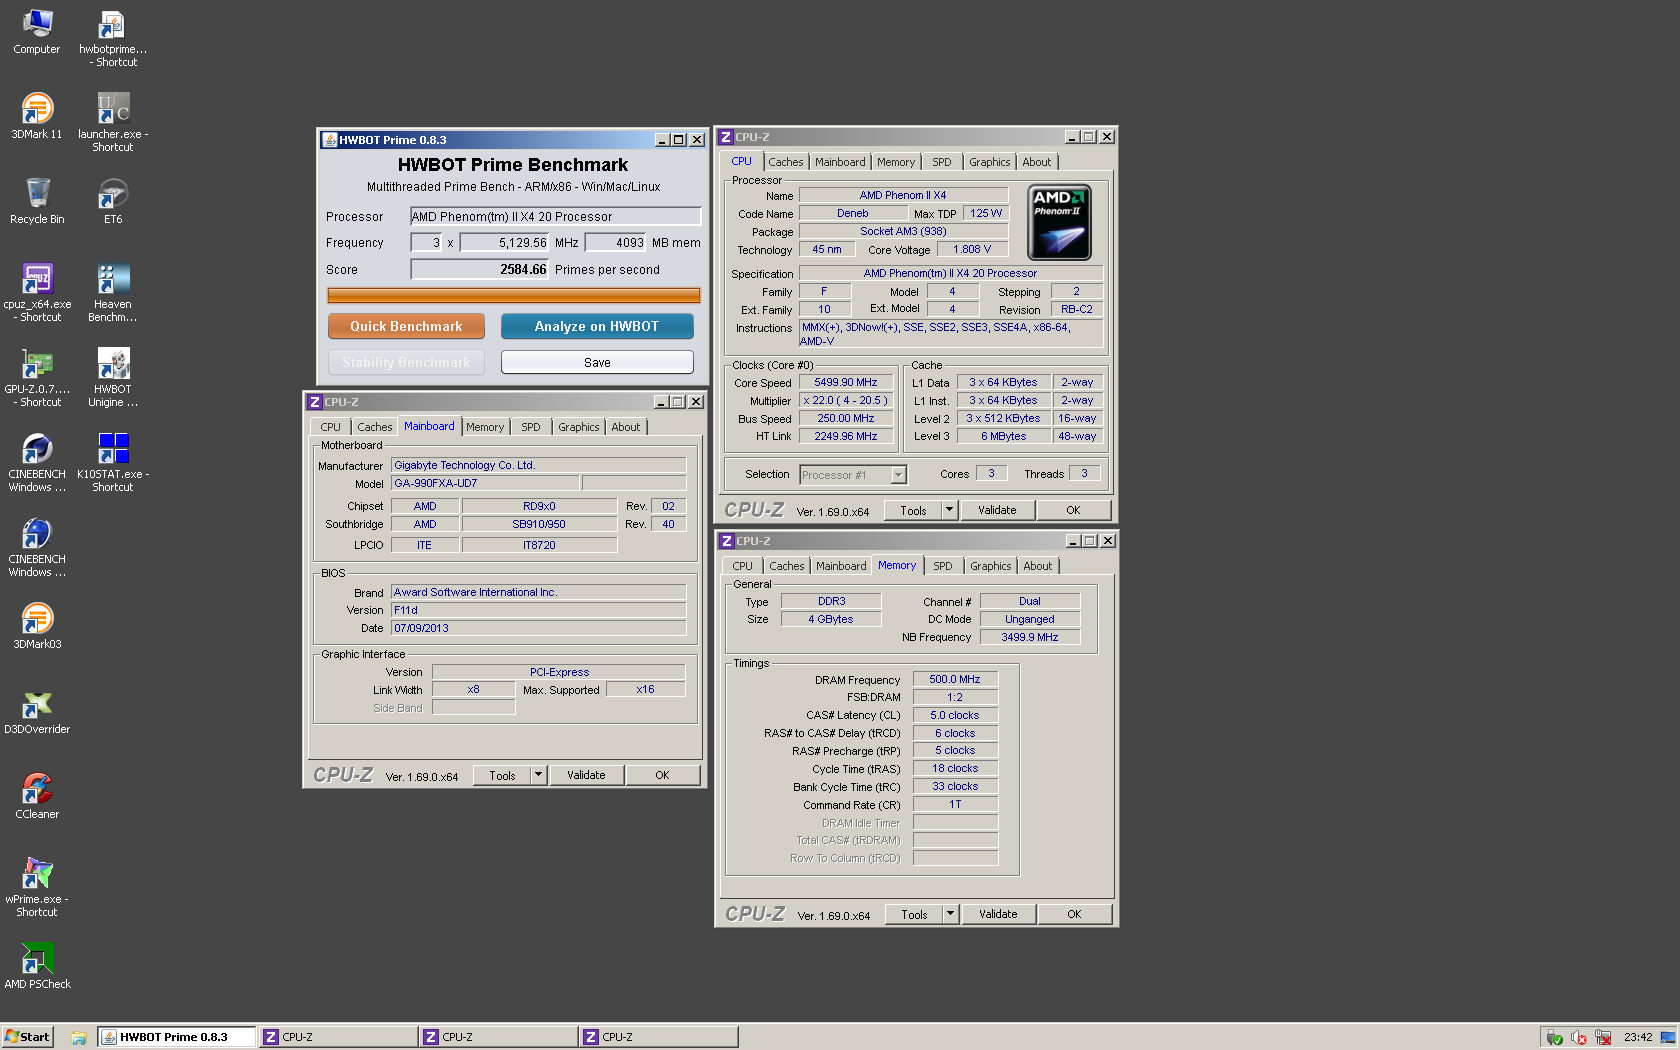Click the network tray icon with red X
The image size is (1680, 1050).
(x=1603, y=1037)
